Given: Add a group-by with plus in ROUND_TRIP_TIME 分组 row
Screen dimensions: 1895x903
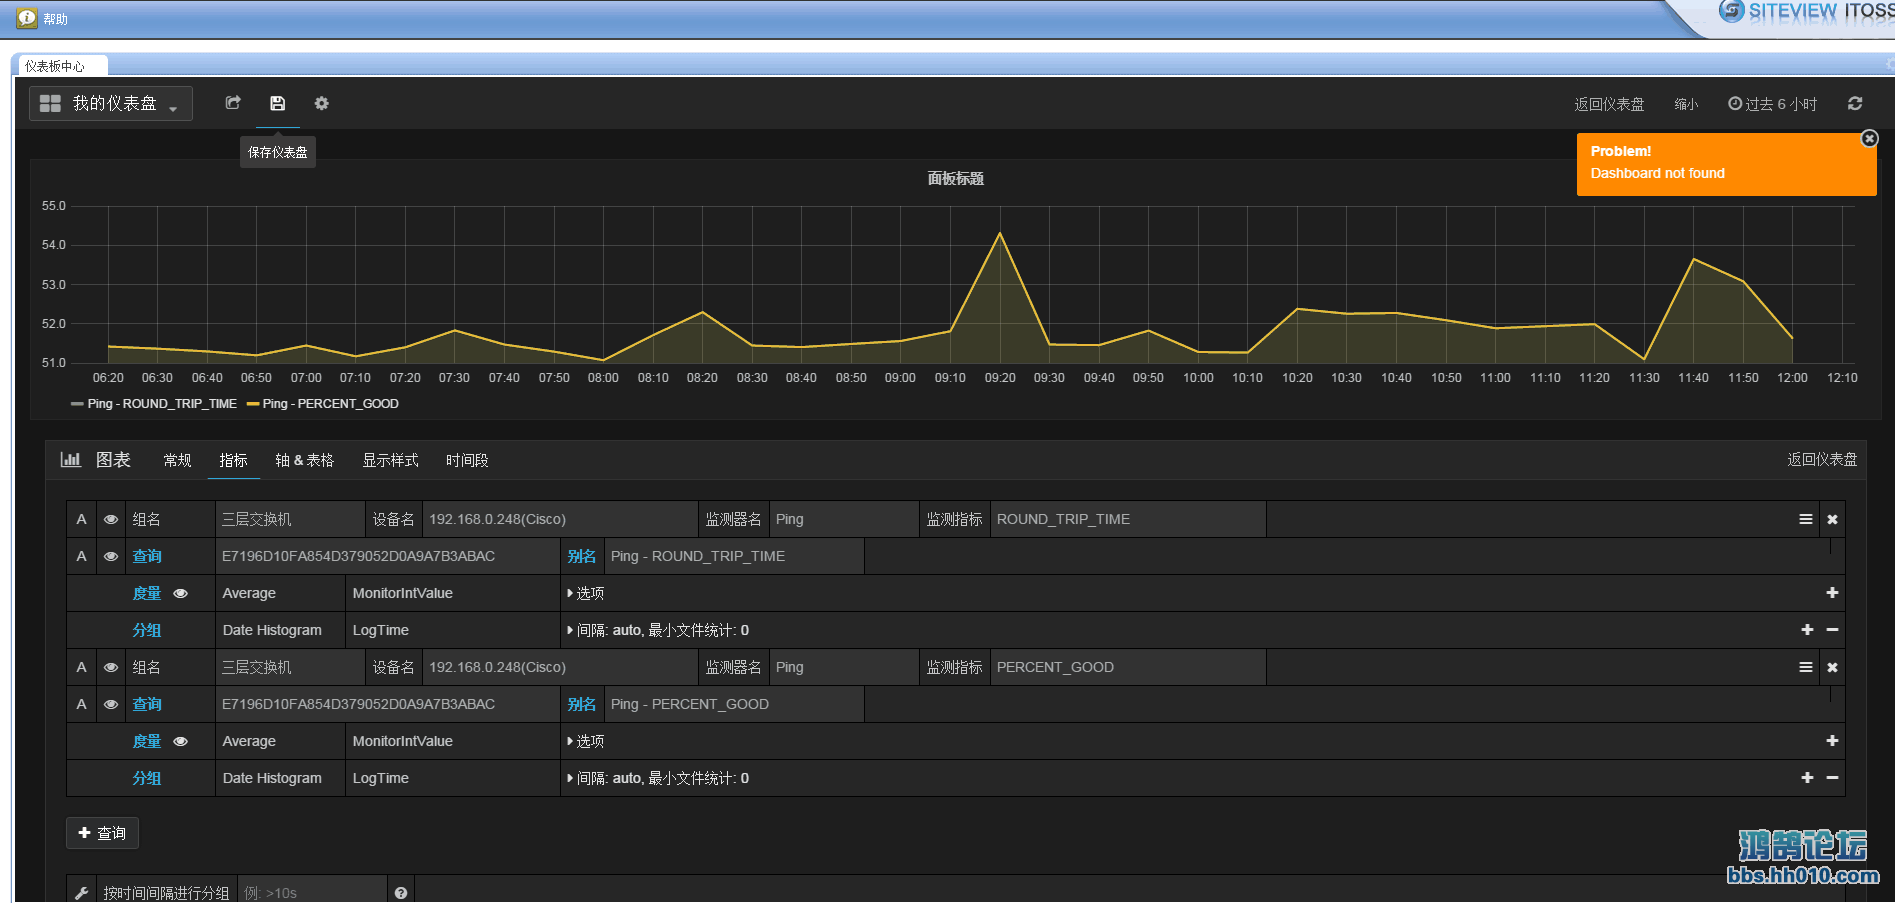Looking at the screenshot, I should (x=1807, y=630).
